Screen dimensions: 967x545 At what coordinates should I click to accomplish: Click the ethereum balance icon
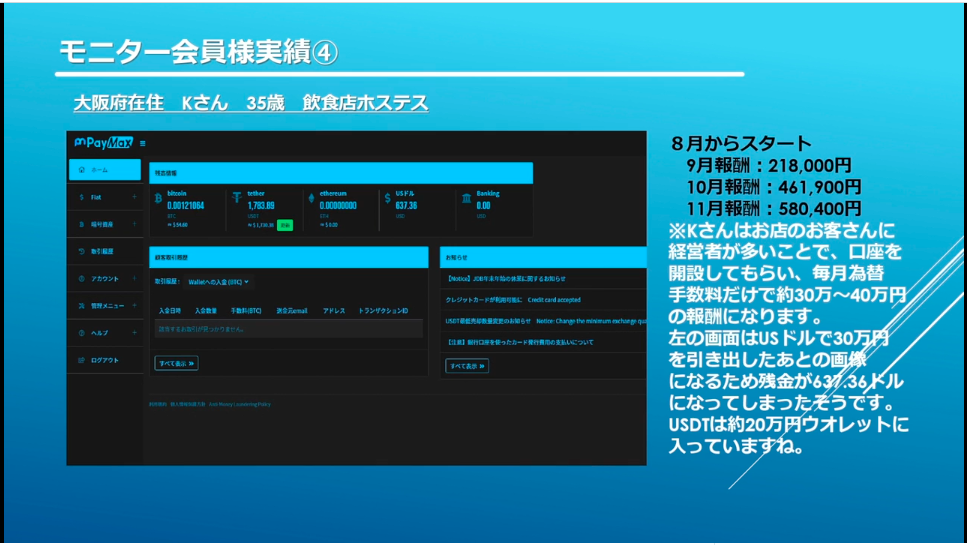pos(311,198)
